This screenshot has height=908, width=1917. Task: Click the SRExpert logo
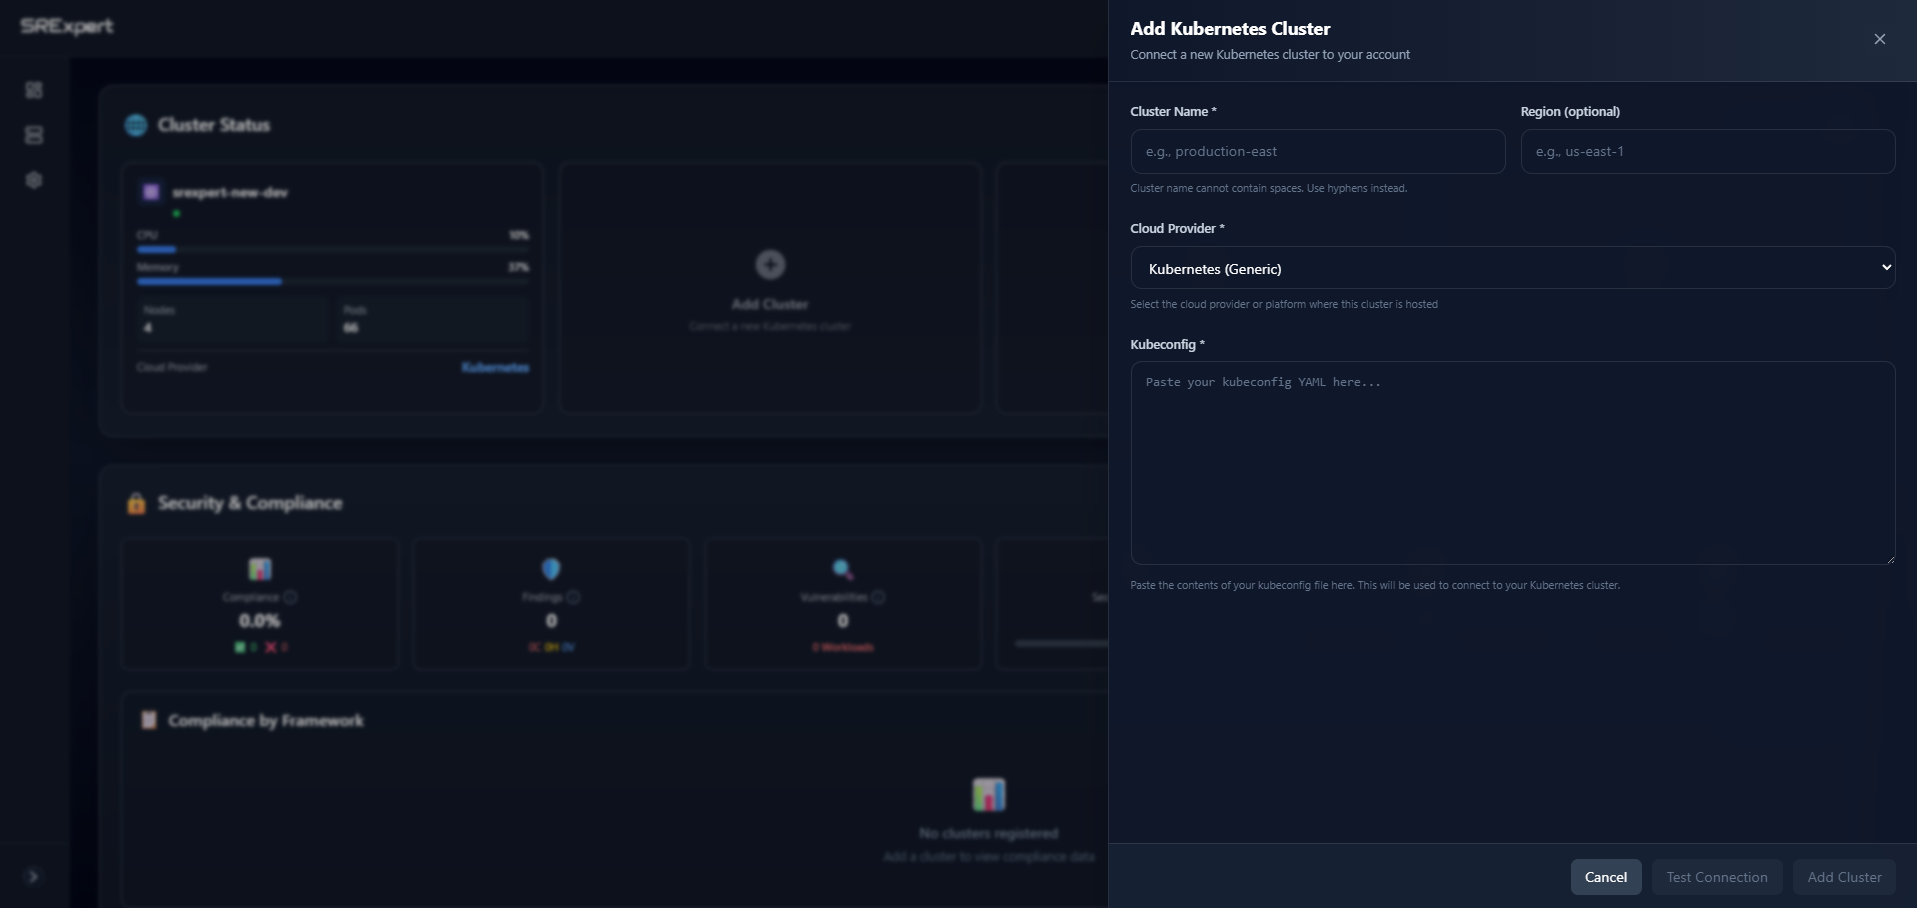(x=66, y=26)
